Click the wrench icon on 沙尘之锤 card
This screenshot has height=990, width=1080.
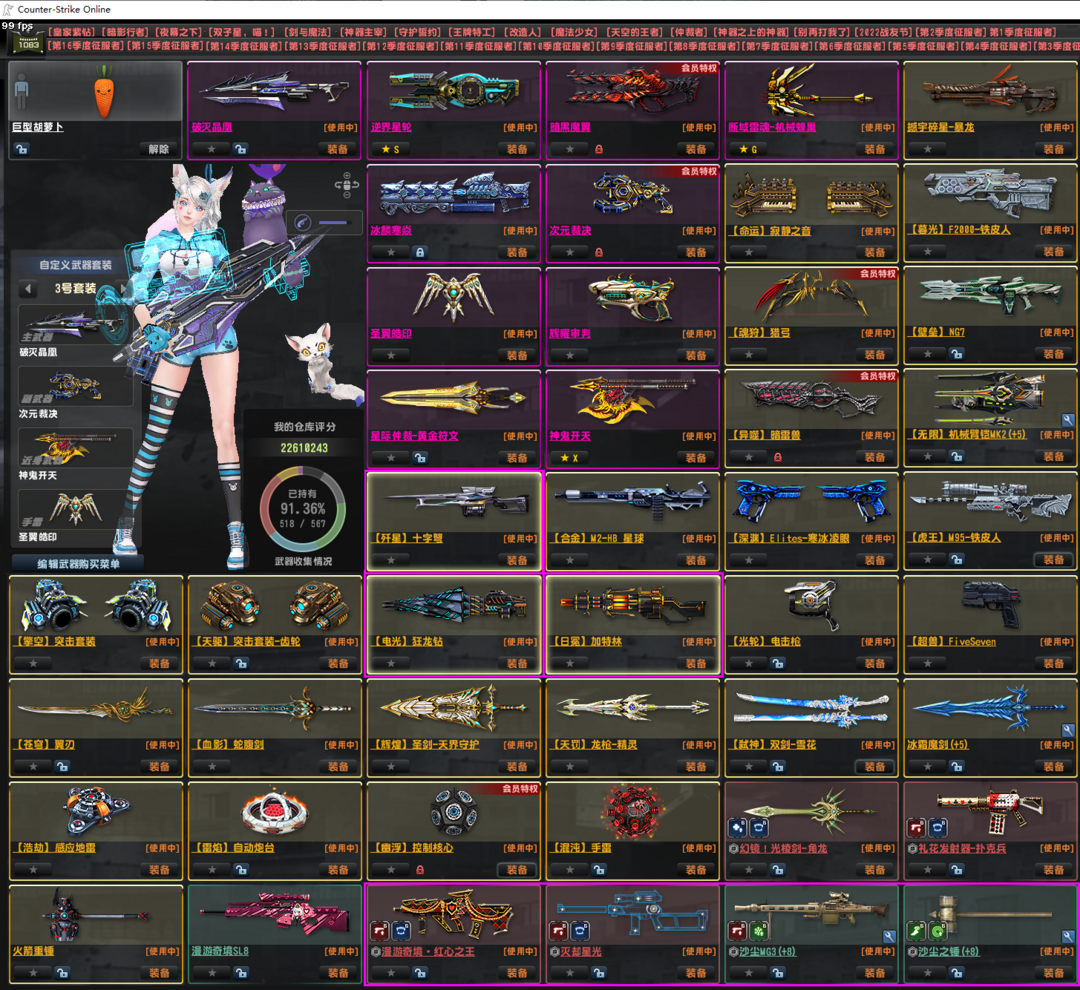tap(1068, 936)
